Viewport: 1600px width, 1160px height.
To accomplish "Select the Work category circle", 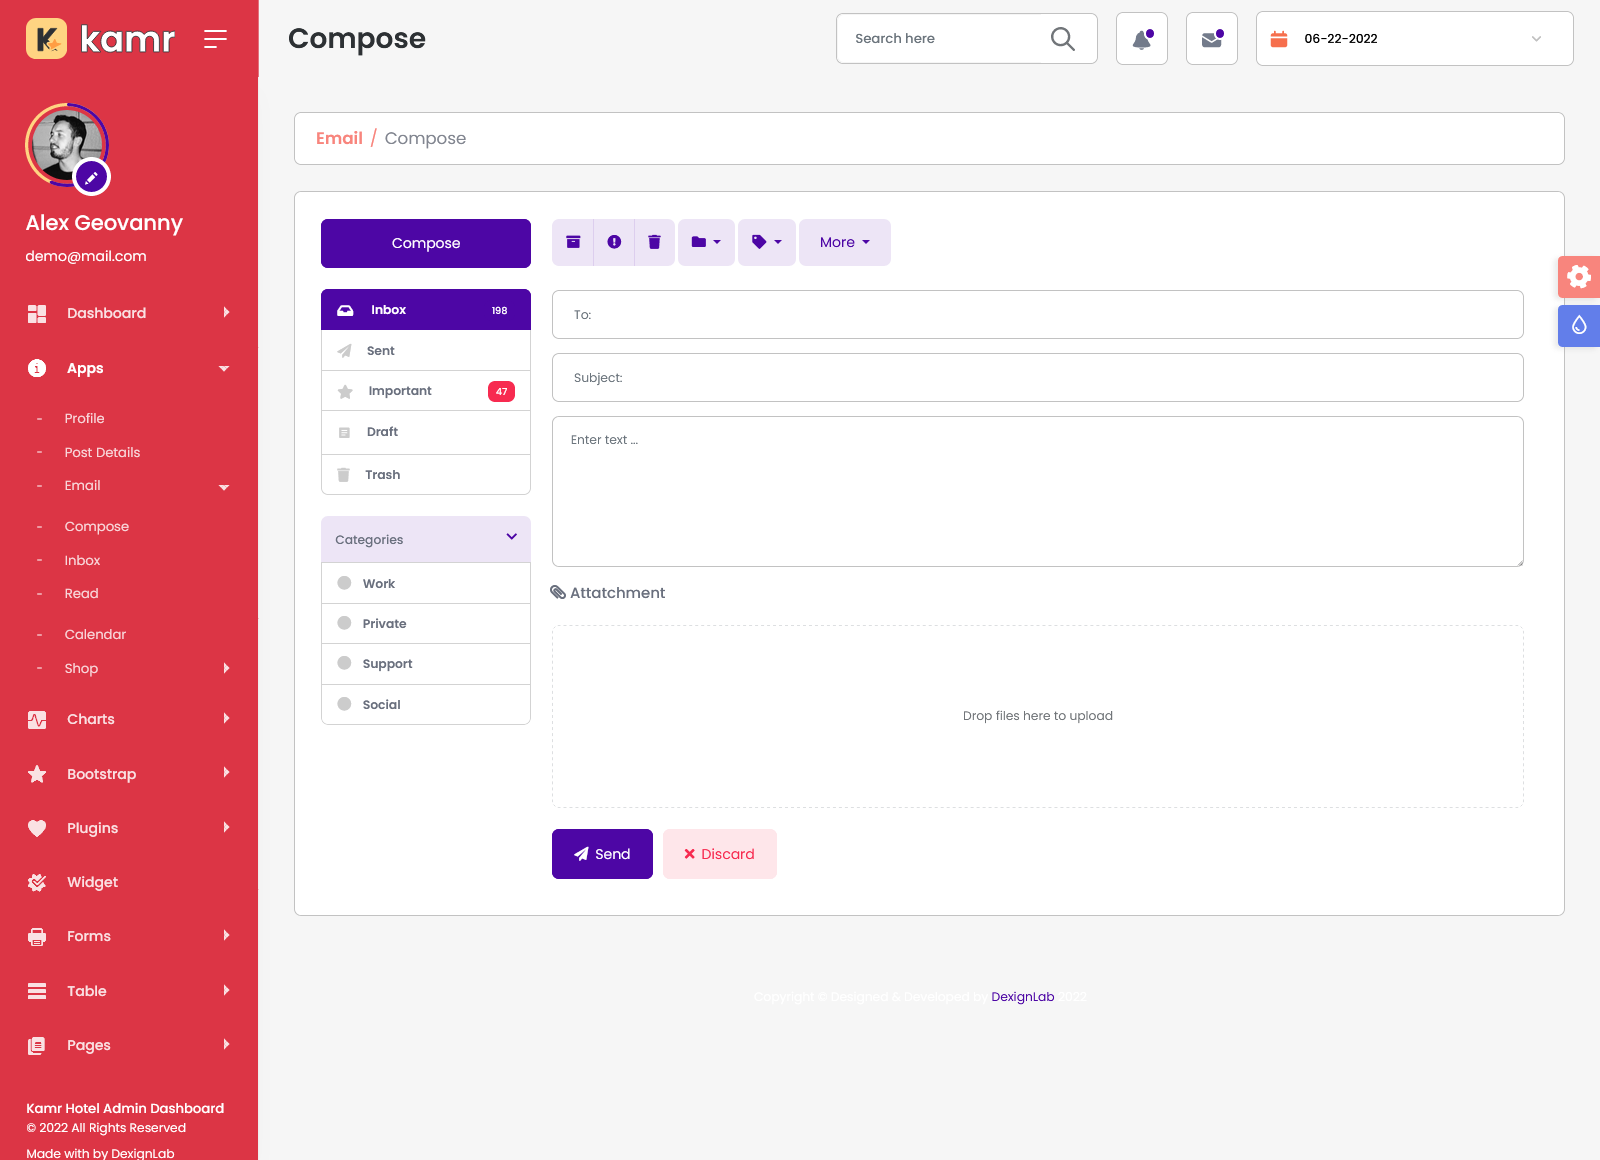I will click(344, 583).
